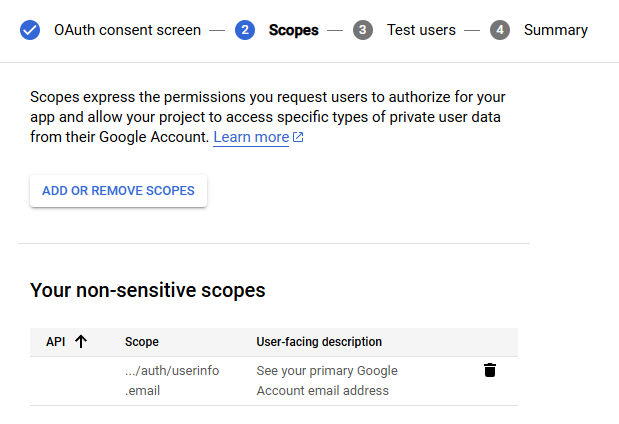
Task: Click the step 3 circle icon
Action: click(x=363, y=30)
